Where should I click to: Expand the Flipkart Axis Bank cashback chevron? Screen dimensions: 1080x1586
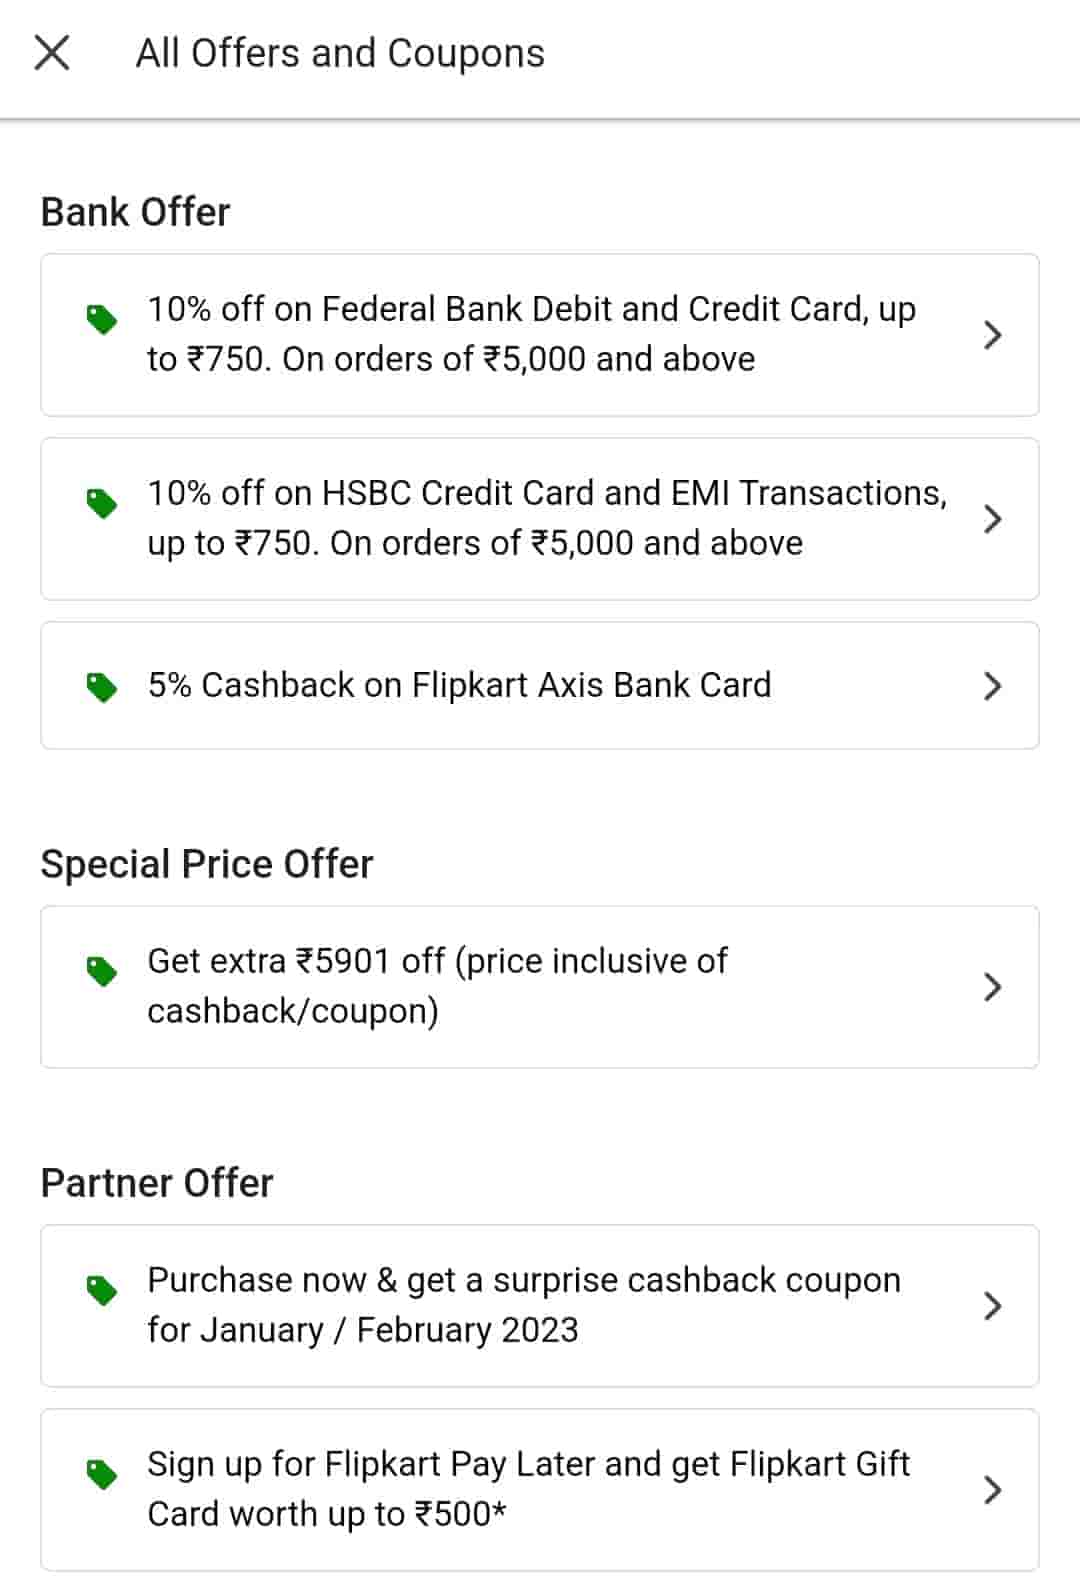click(992, 686)
